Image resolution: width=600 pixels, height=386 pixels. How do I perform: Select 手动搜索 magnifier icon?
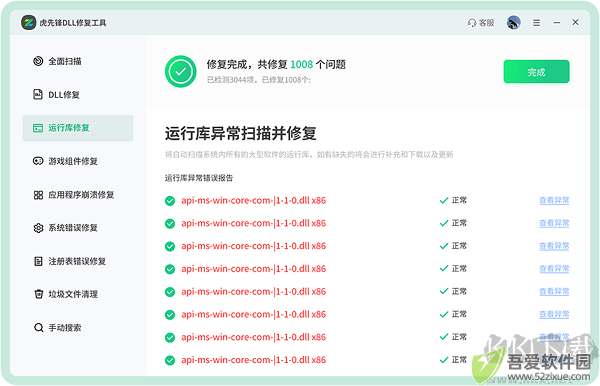pos(38,327)
